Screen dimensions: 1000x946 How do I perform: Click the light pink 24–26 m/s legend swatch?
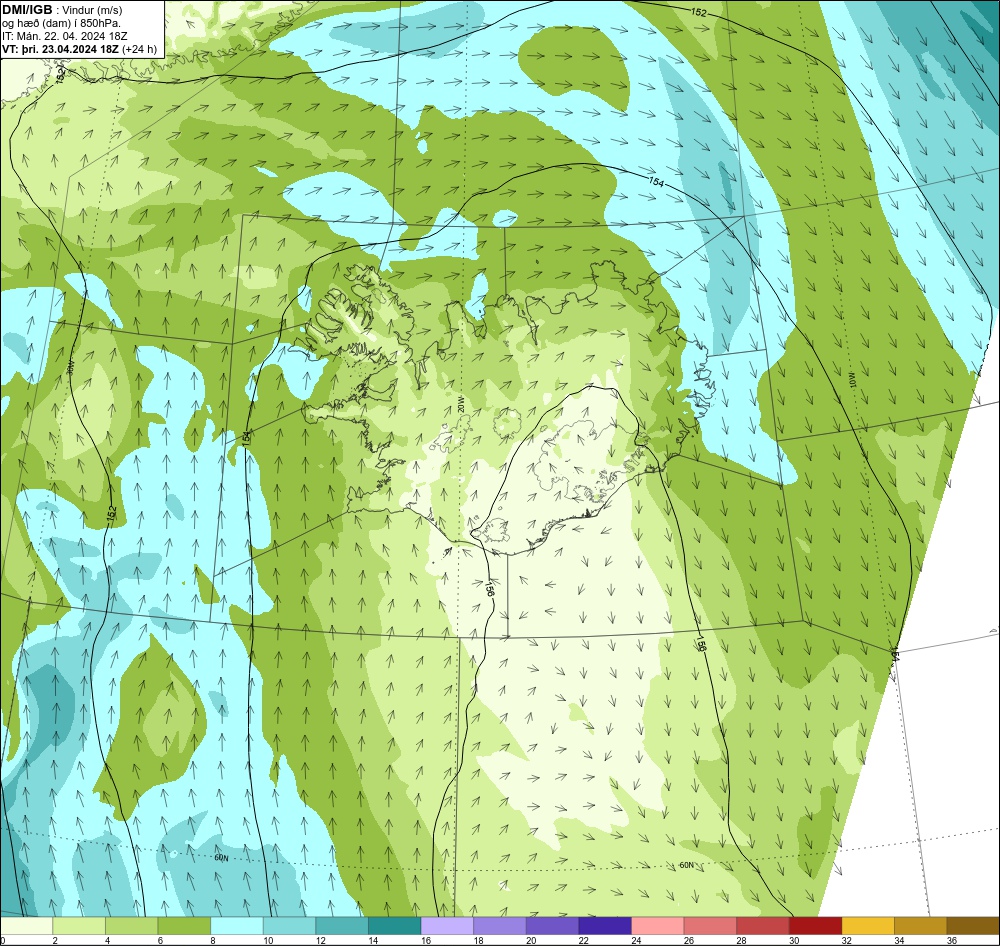(x=658, y=926)
